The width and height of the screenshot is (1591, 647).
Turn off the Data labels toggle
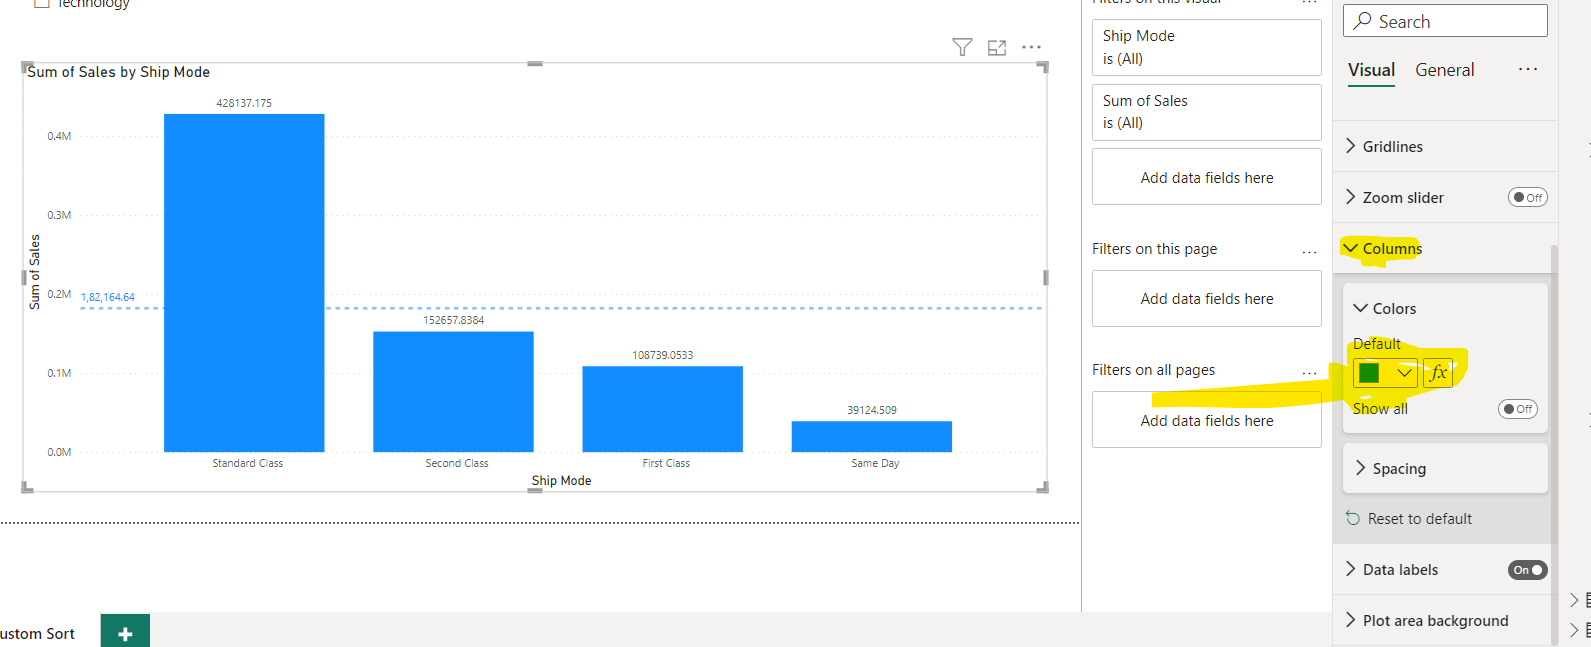pyautogui.click(x=1527, y=570)
